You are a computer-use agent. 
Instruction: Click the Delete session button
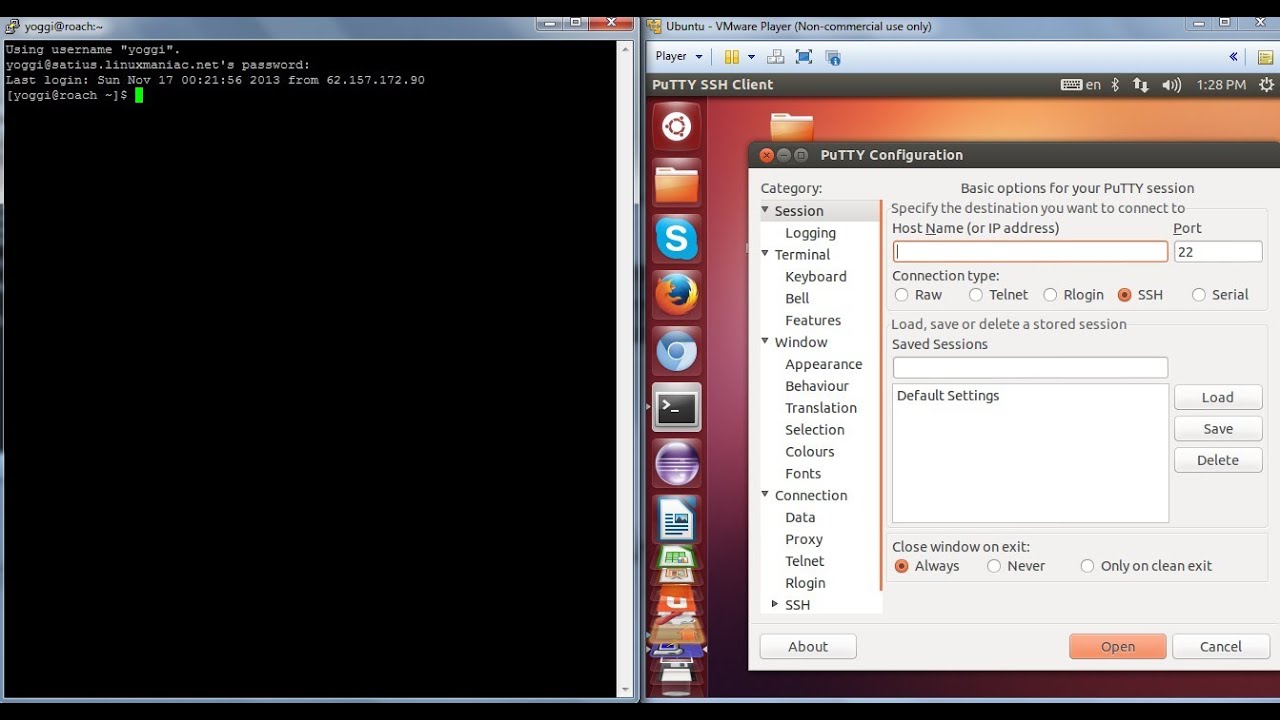(x=1218, y=460)
